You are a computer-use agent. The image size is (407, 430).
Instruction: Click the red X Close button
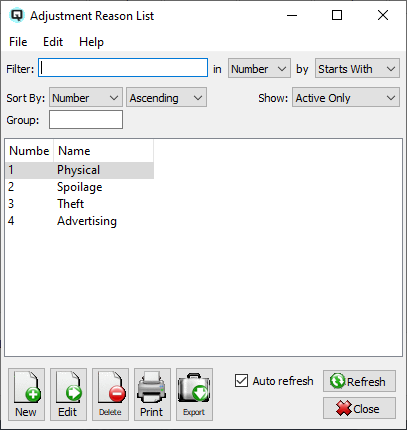pos(359,408)
